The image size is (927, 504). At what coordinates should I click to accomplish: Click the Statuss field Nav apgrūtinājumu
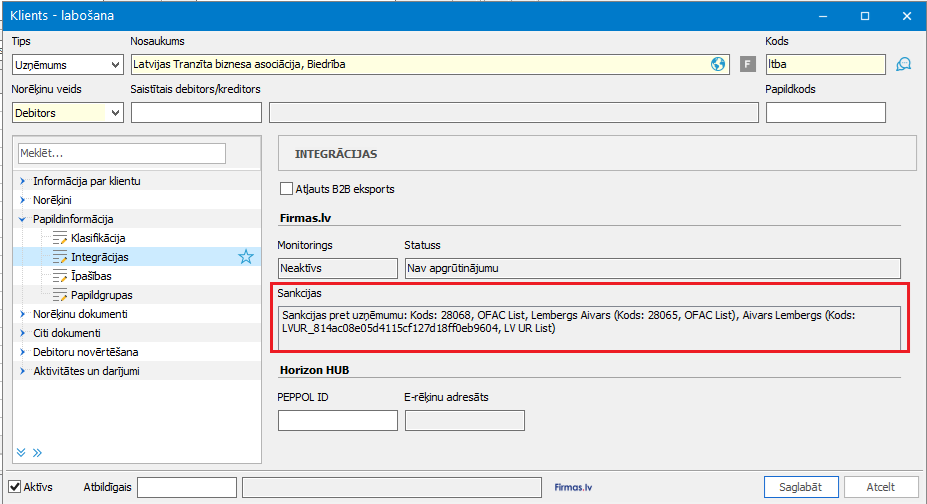(653, 268)
